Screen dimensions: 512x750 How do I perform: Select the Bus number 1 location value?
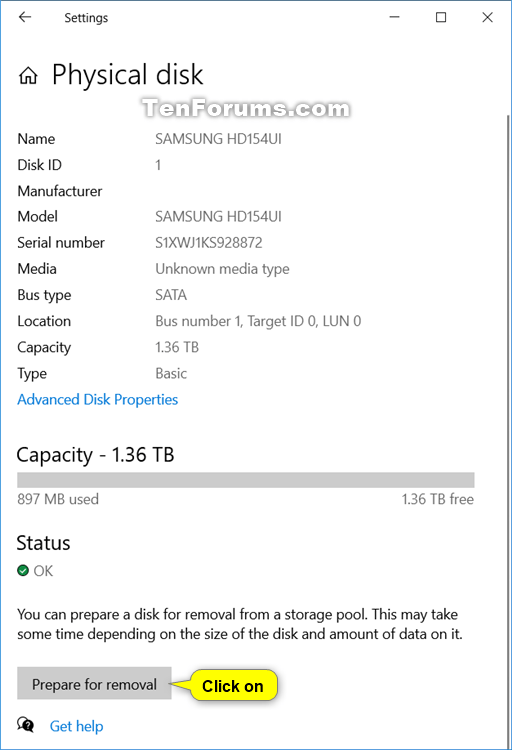258,321
